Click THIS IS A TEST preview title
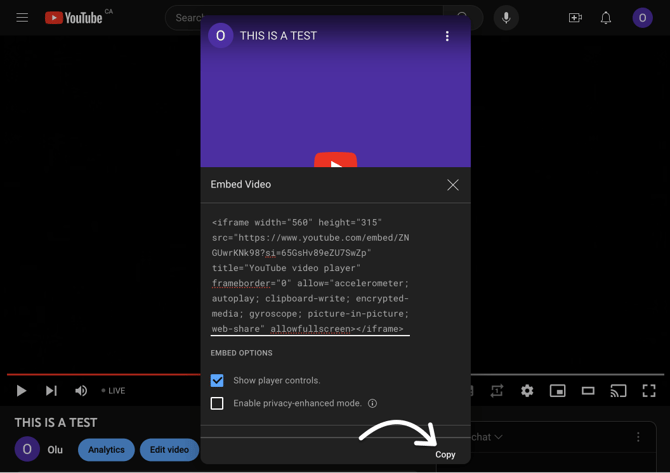 pos(278,36)
